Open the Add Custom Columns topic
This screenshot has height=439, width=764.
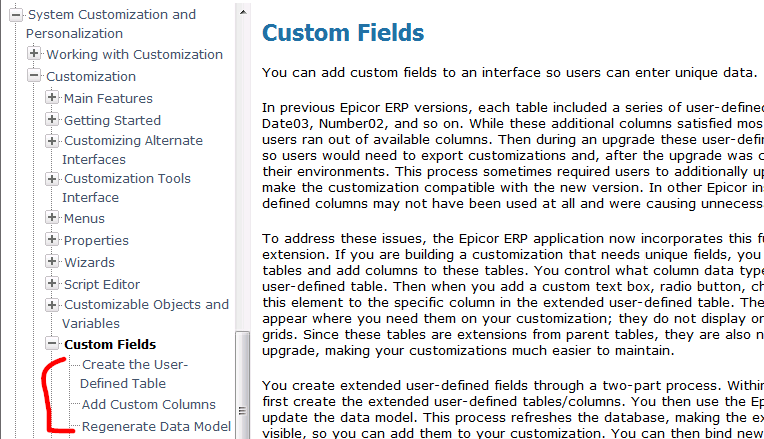coord(149,404)
